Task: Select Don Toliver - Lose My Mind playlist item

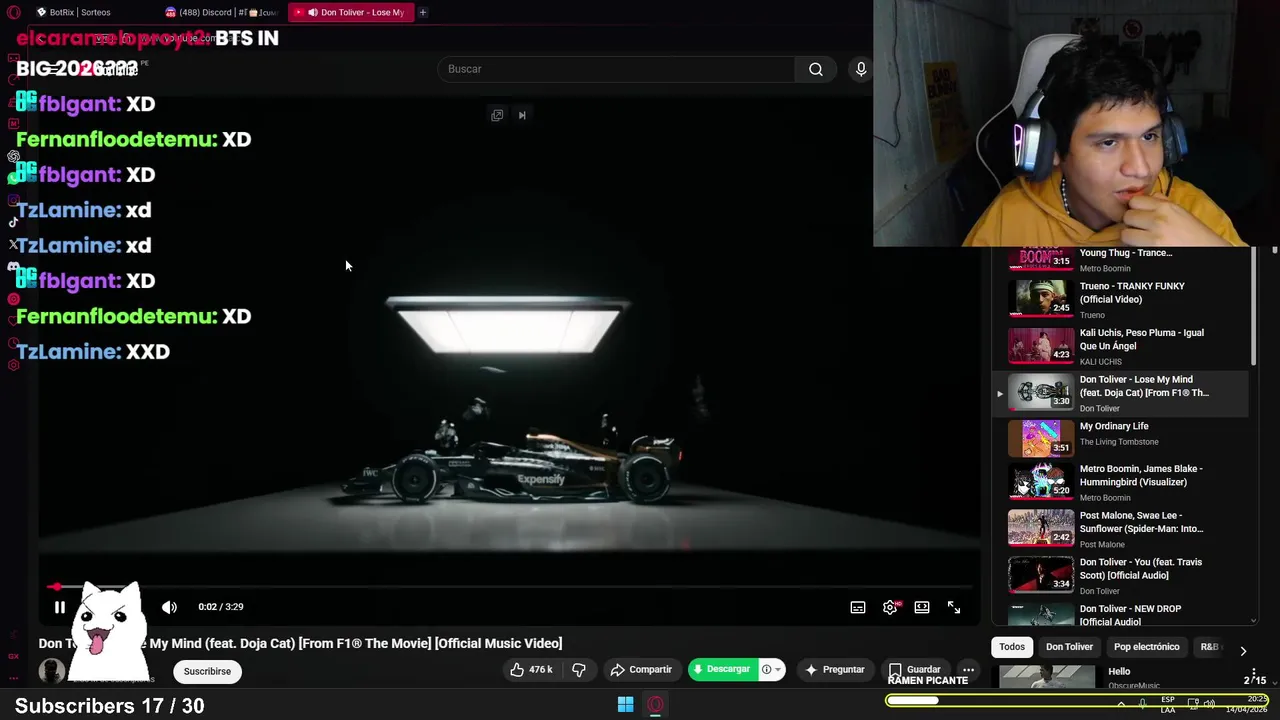Action: pyautogui.click(x=1120, y=393)
